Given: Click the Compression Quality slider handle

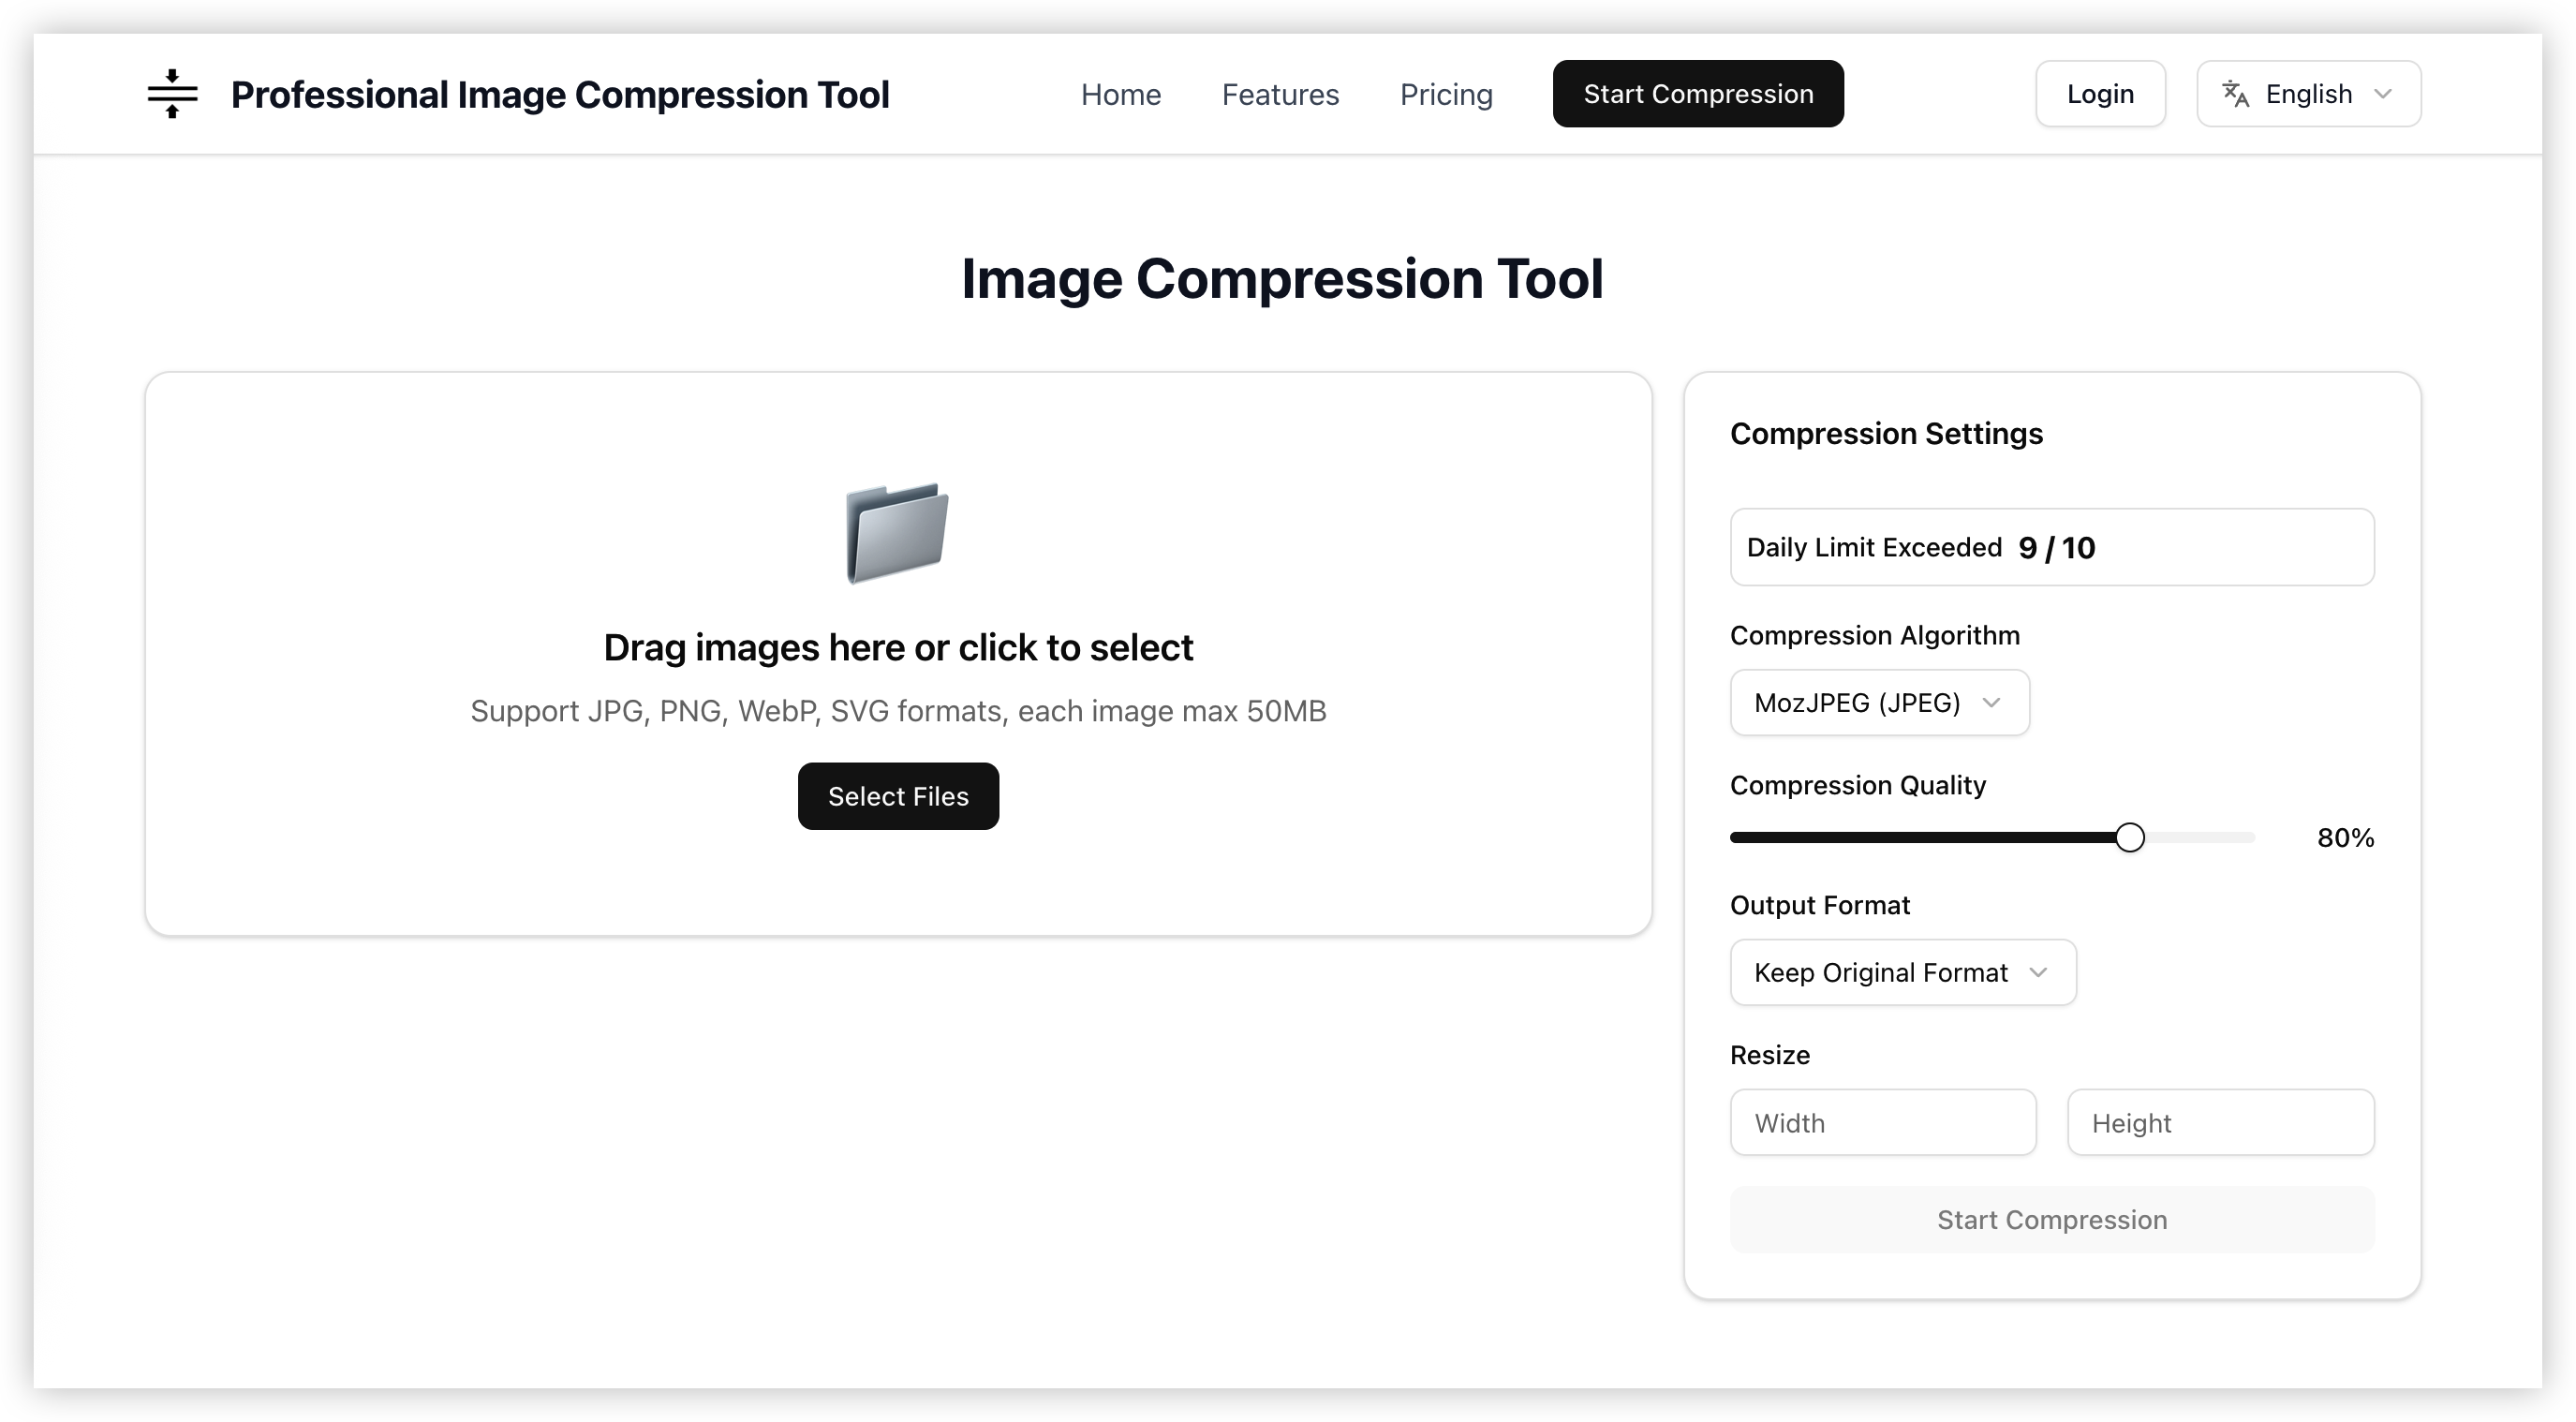Looking at the screenshot, I should click(2129, 837).
